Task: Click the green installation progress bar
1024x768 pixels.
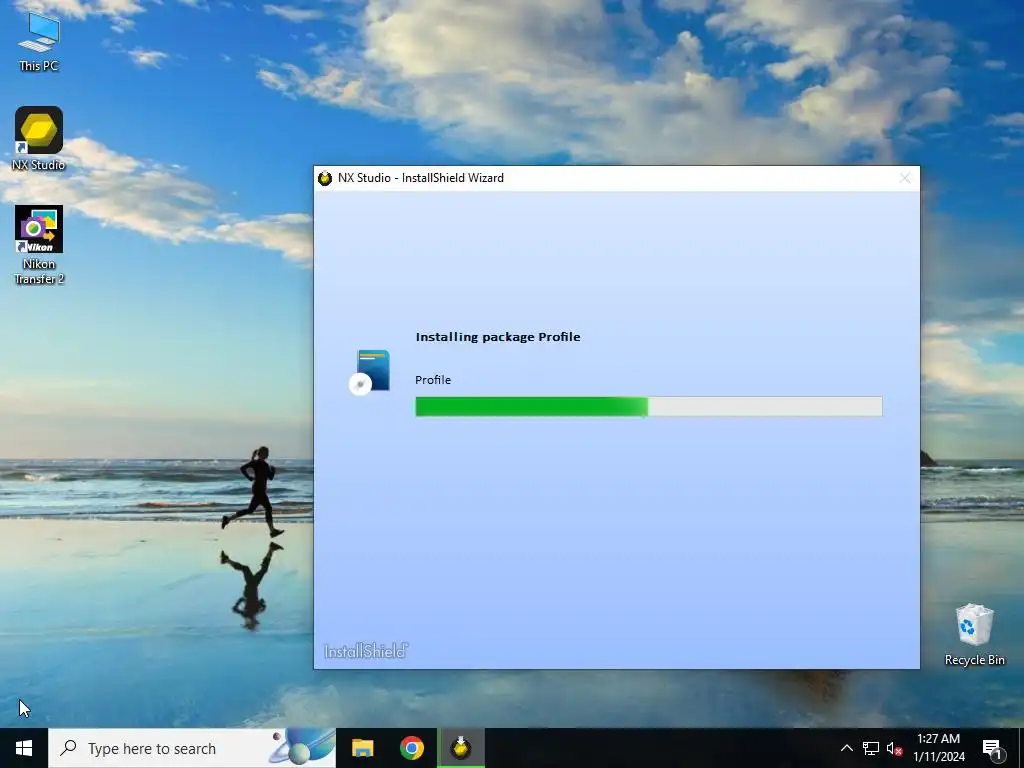Action: pos(648,406)
